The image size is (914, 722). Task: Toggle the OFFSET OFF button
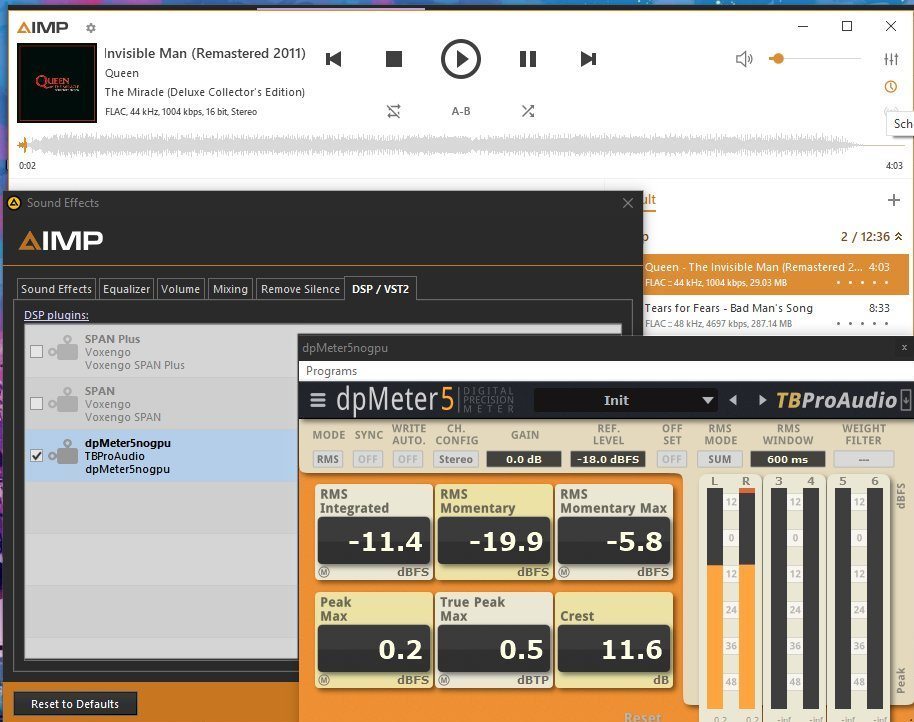[672, 459]
